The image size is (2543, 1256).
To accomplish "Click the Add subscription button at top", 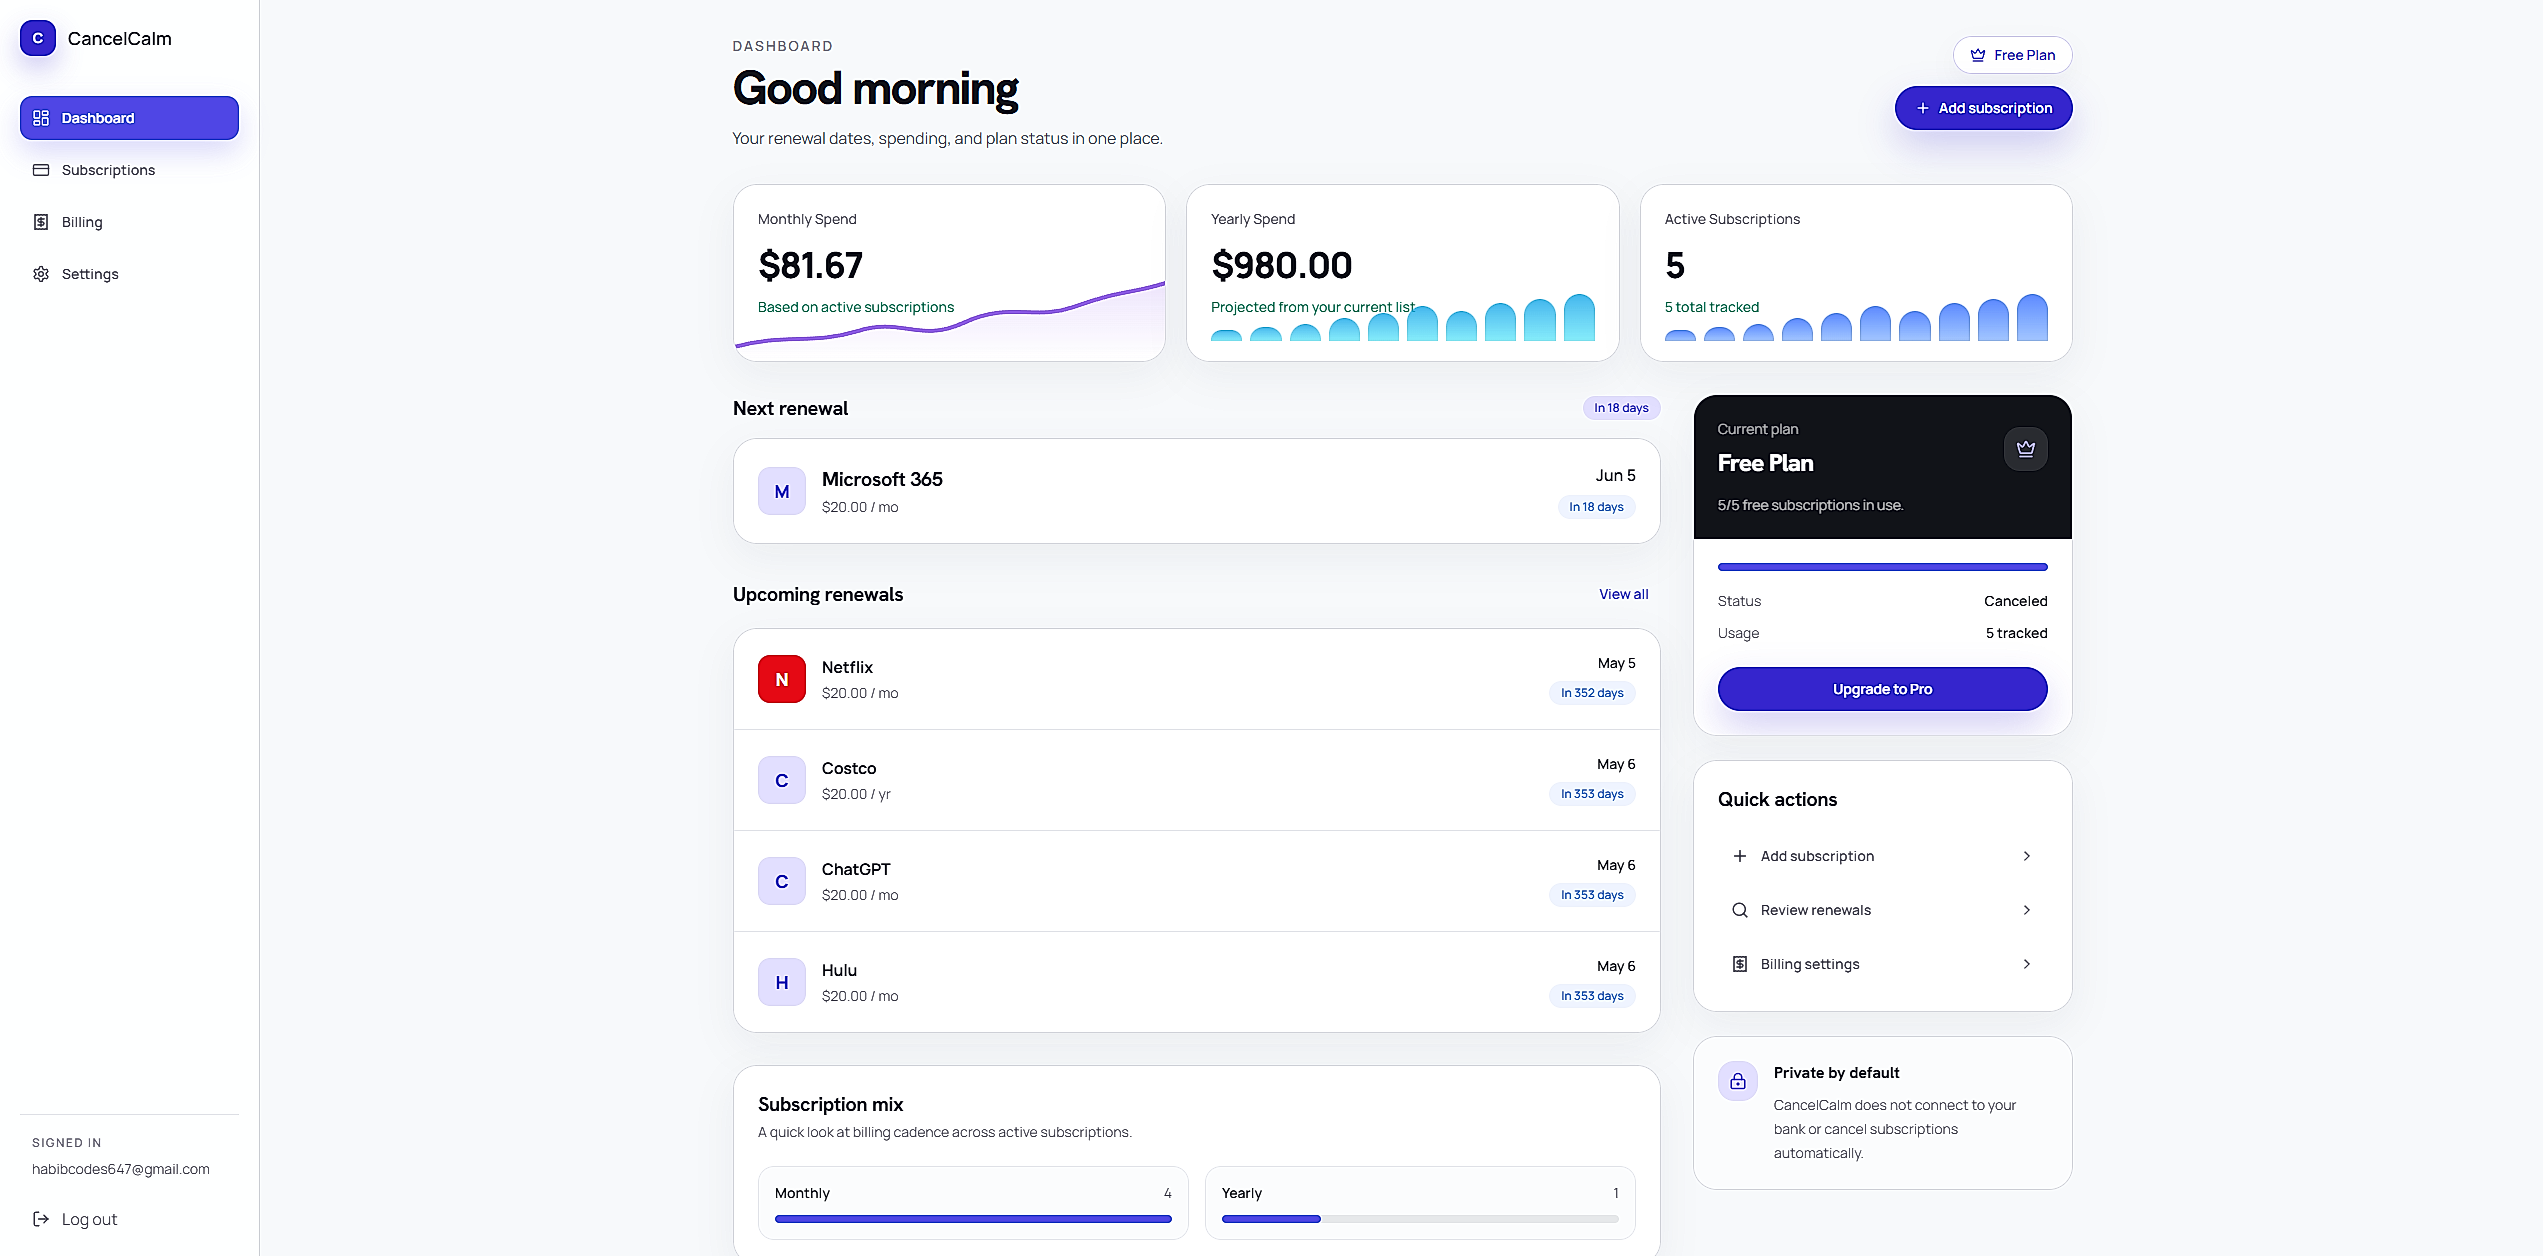I will tap(1983, 108).
